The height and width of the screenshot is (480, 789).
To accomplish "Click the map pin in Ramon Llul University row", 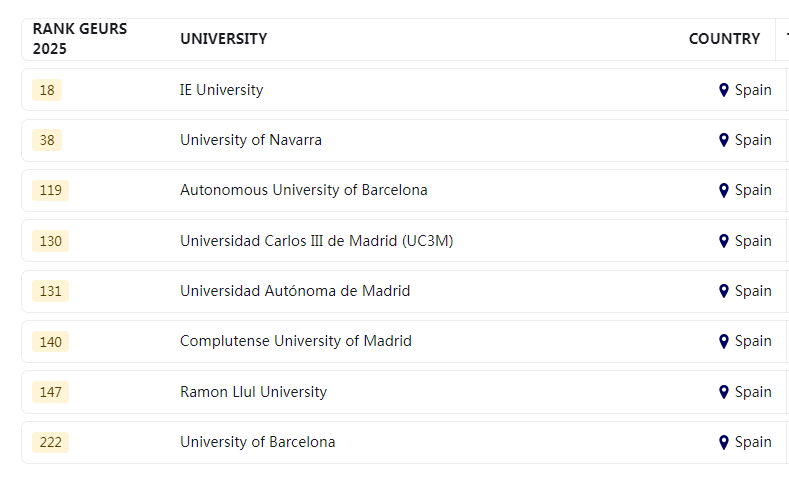I will click(x=724, y=392).
